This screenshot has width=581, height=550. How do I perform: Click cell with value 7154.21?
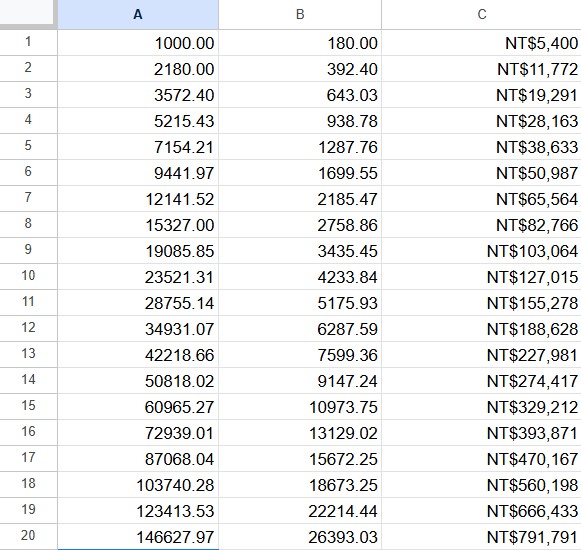pos(138,147)
